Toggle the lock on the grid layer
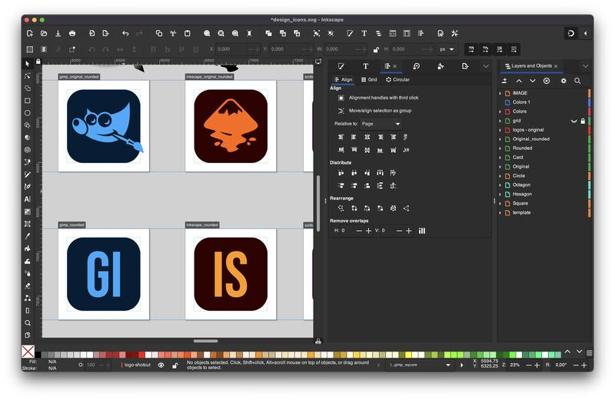Viewport: 615px width, 400px height. coord(583,121)
